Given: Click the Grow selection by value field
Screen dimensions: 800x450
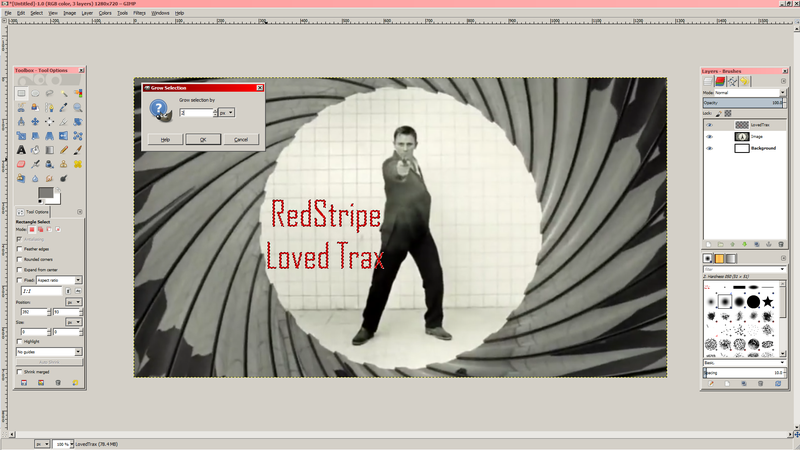Looking at the screenshot, I should click(196, 113).
